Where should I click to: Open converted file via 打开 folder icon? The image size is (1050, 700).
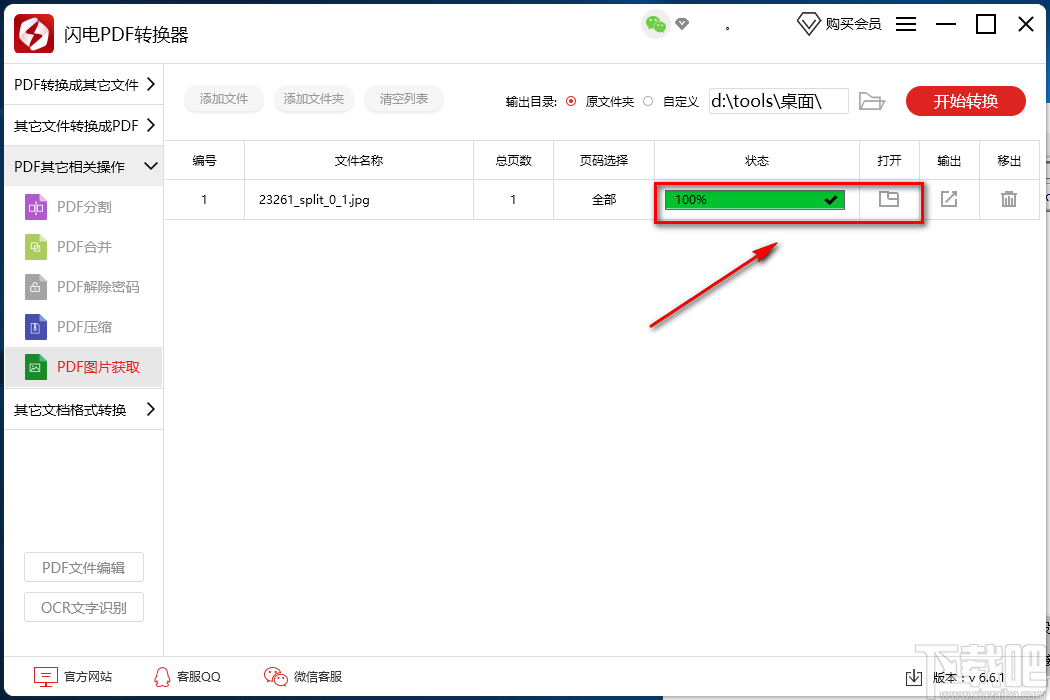click(x=889, y=199)
